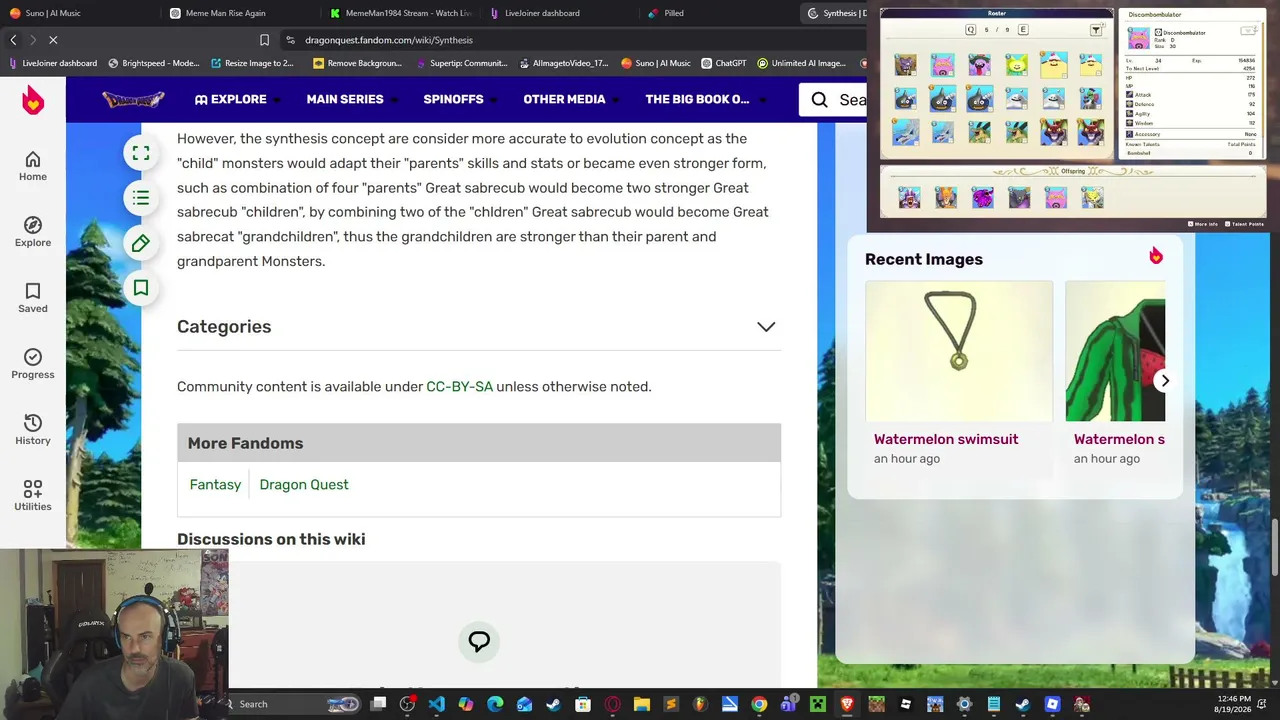Open the necklace image thumbnail

pyautogui.click(x=959, y=351)
